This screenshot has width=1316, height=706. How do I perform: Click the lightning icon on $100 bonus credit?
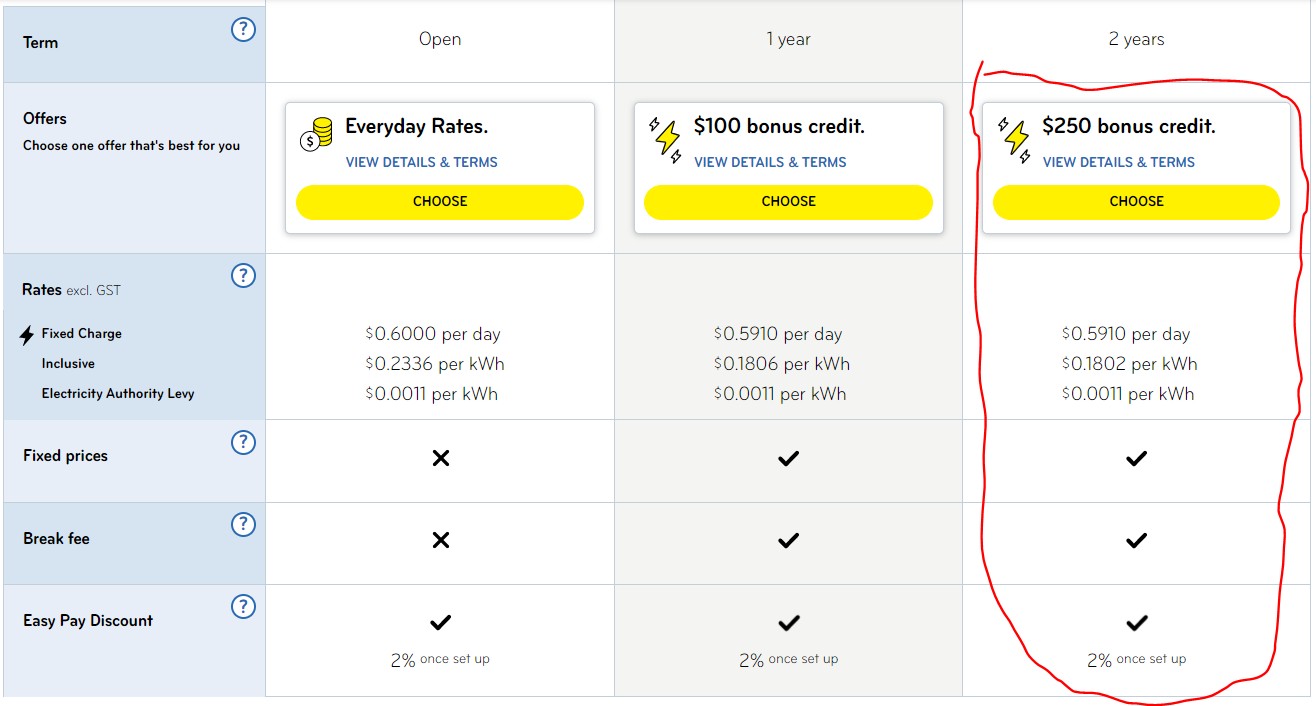click(665, 139)
